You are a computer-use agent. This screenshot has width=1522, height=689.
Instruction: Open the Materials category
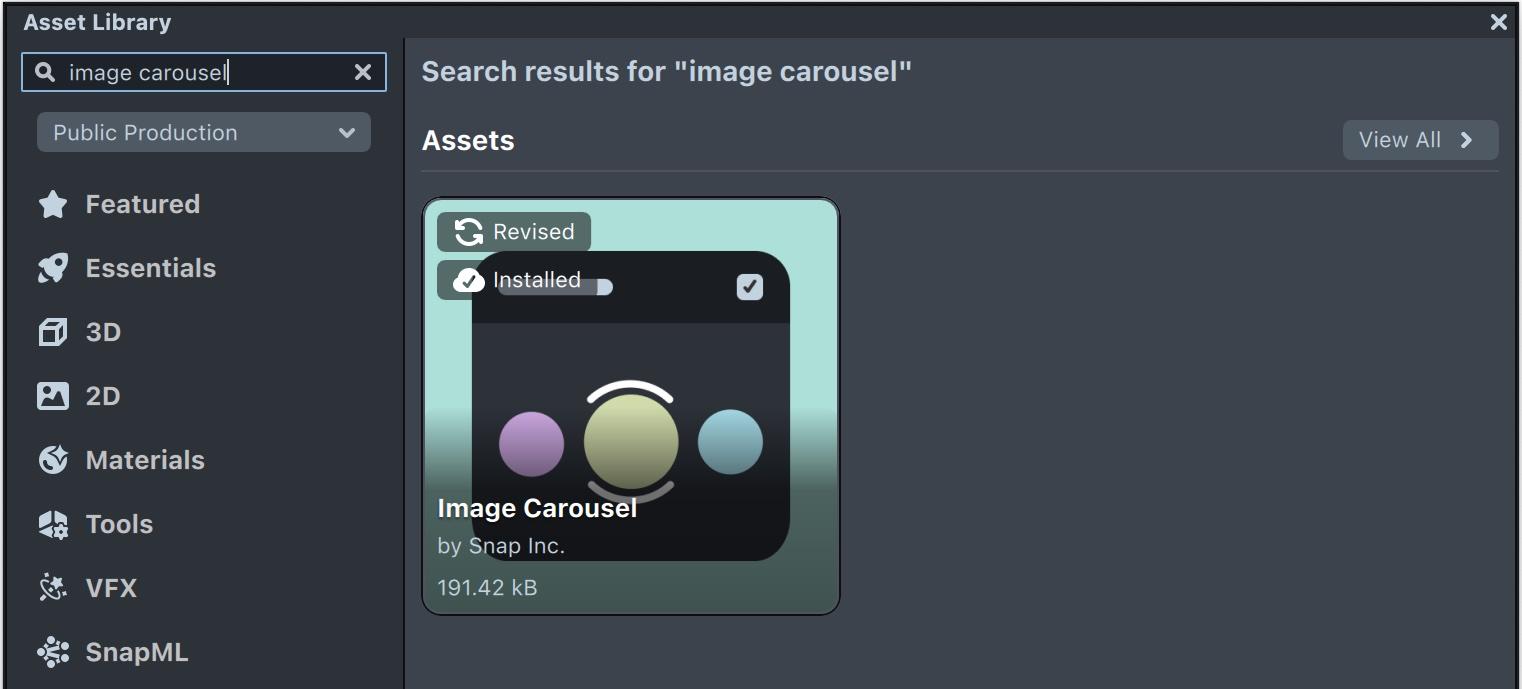[145, 460]
